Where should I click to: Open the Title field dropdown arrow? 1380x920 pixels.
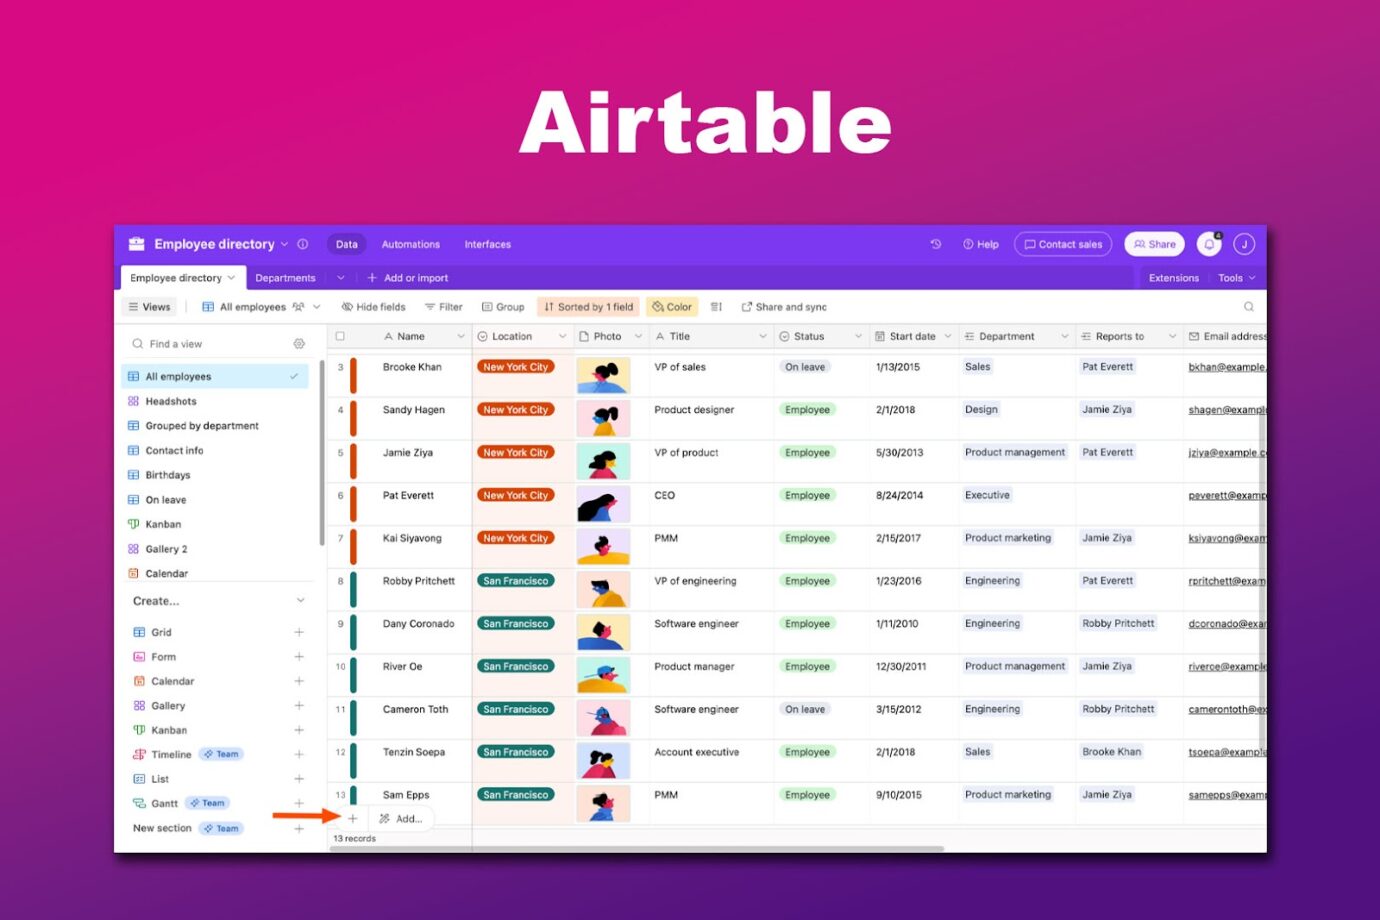[x=763, y=337]
